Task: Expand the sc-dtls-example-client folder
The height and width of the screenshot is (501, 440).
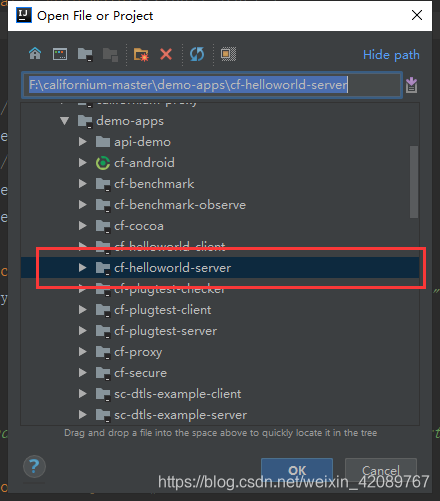Action: (83, 394)
